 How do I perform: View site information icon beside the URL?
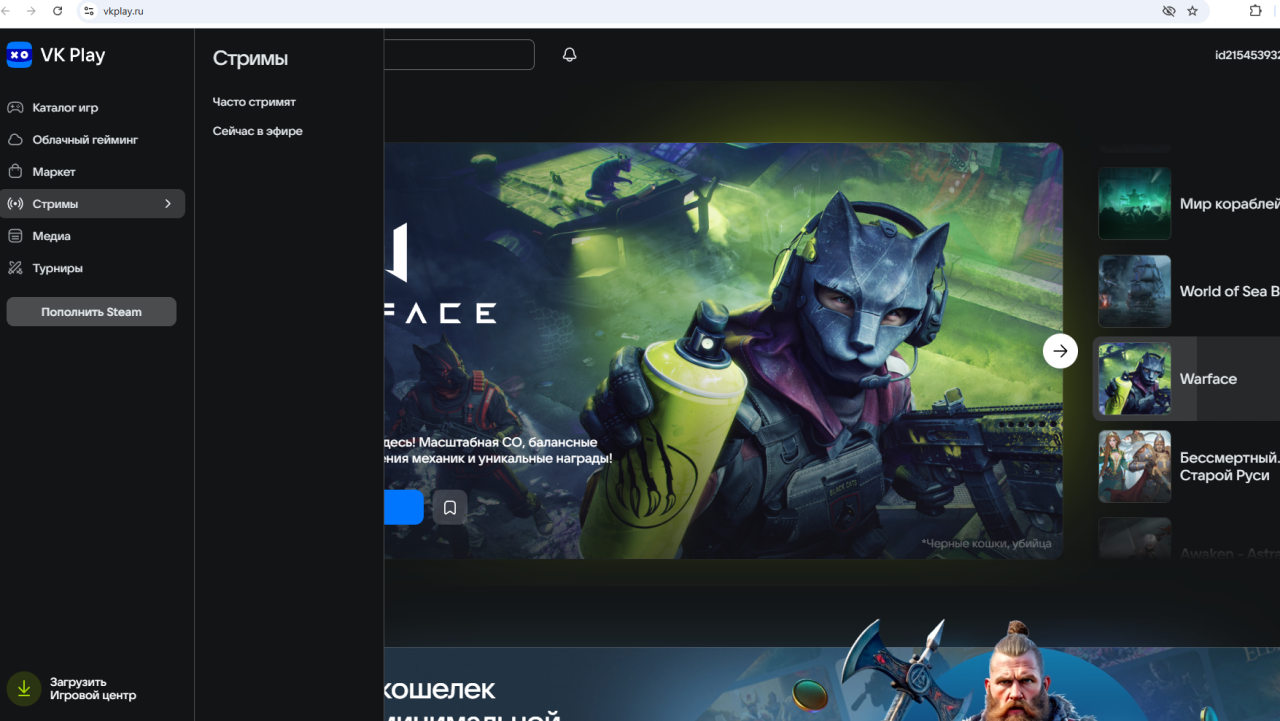pos(89,11)
